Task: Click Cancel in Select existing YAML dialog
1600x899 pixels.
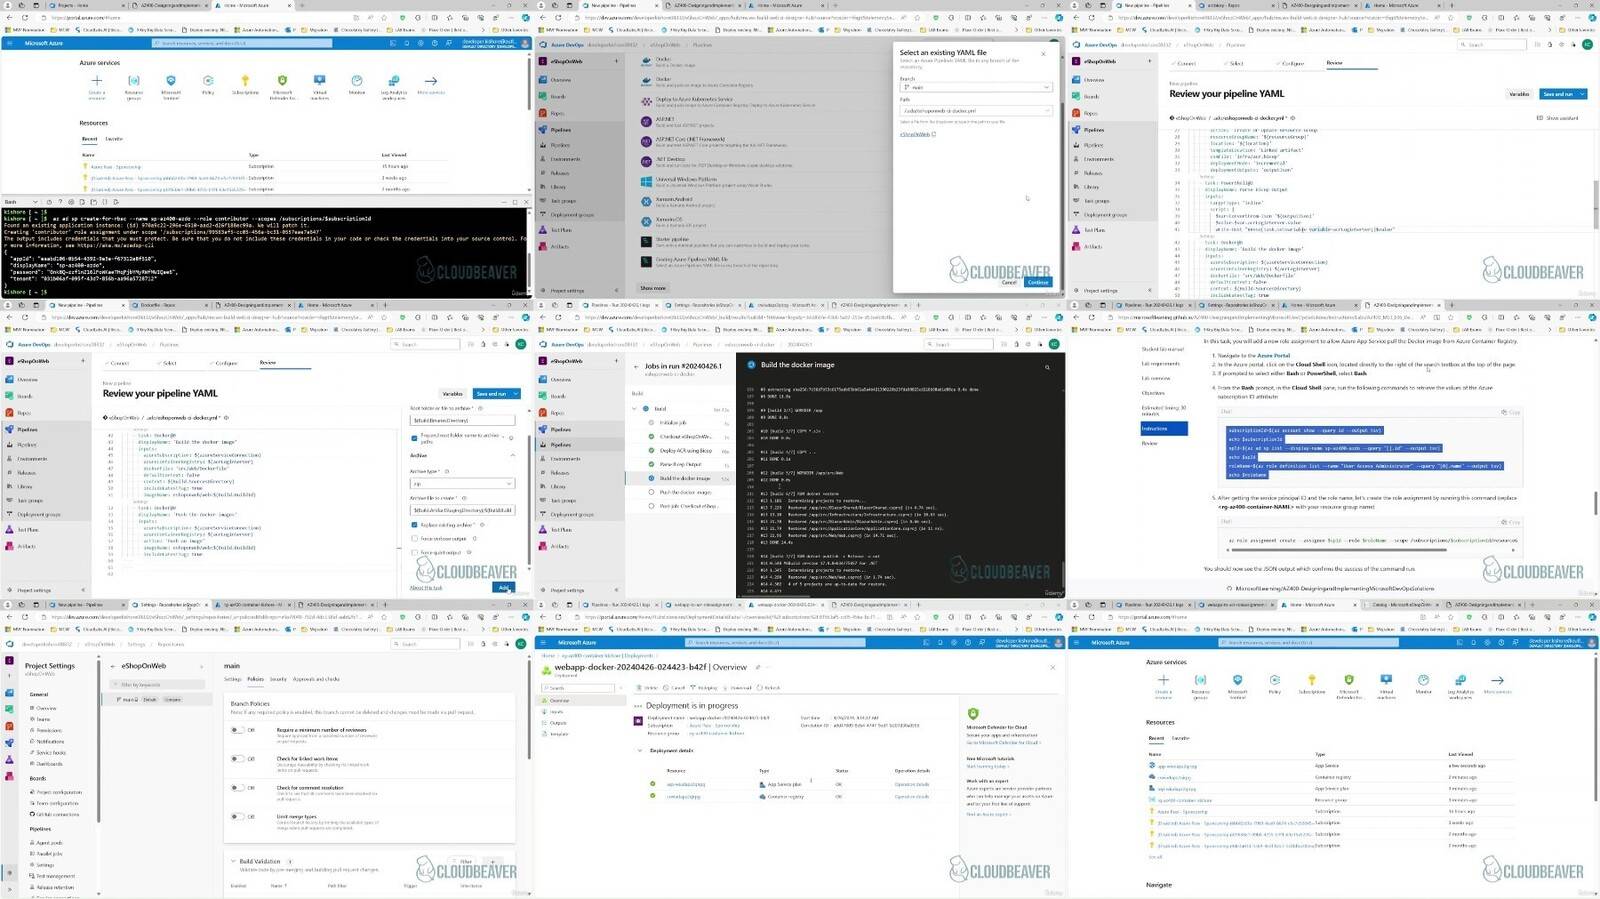Action: (1009, 282)
